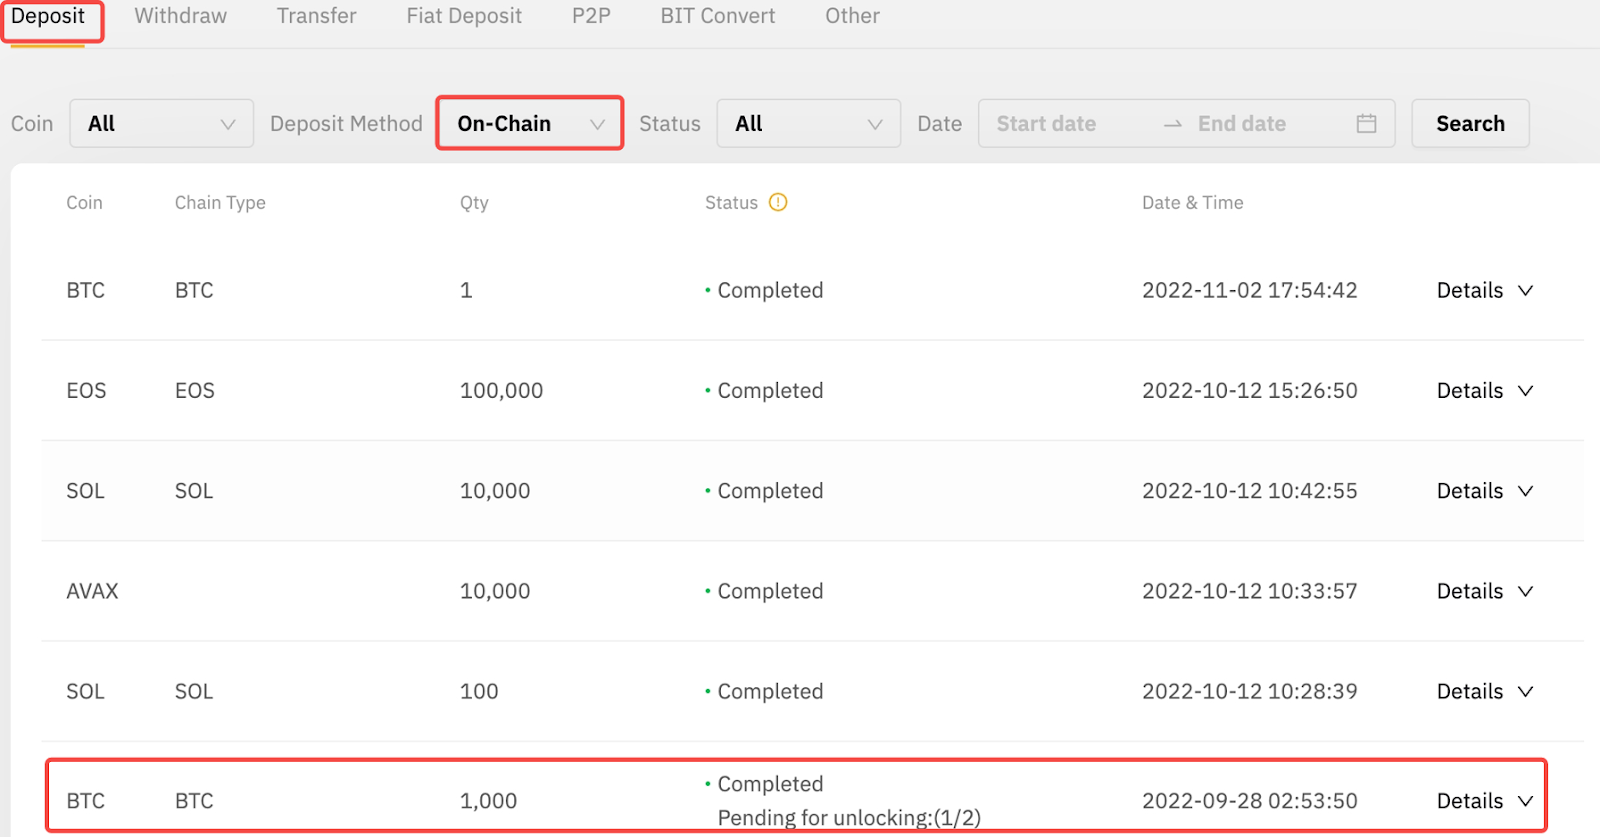Viewport: 1600px width, 837px height.
Task: Switch to the Withdraw tab
Action: (x=181, y=16)
